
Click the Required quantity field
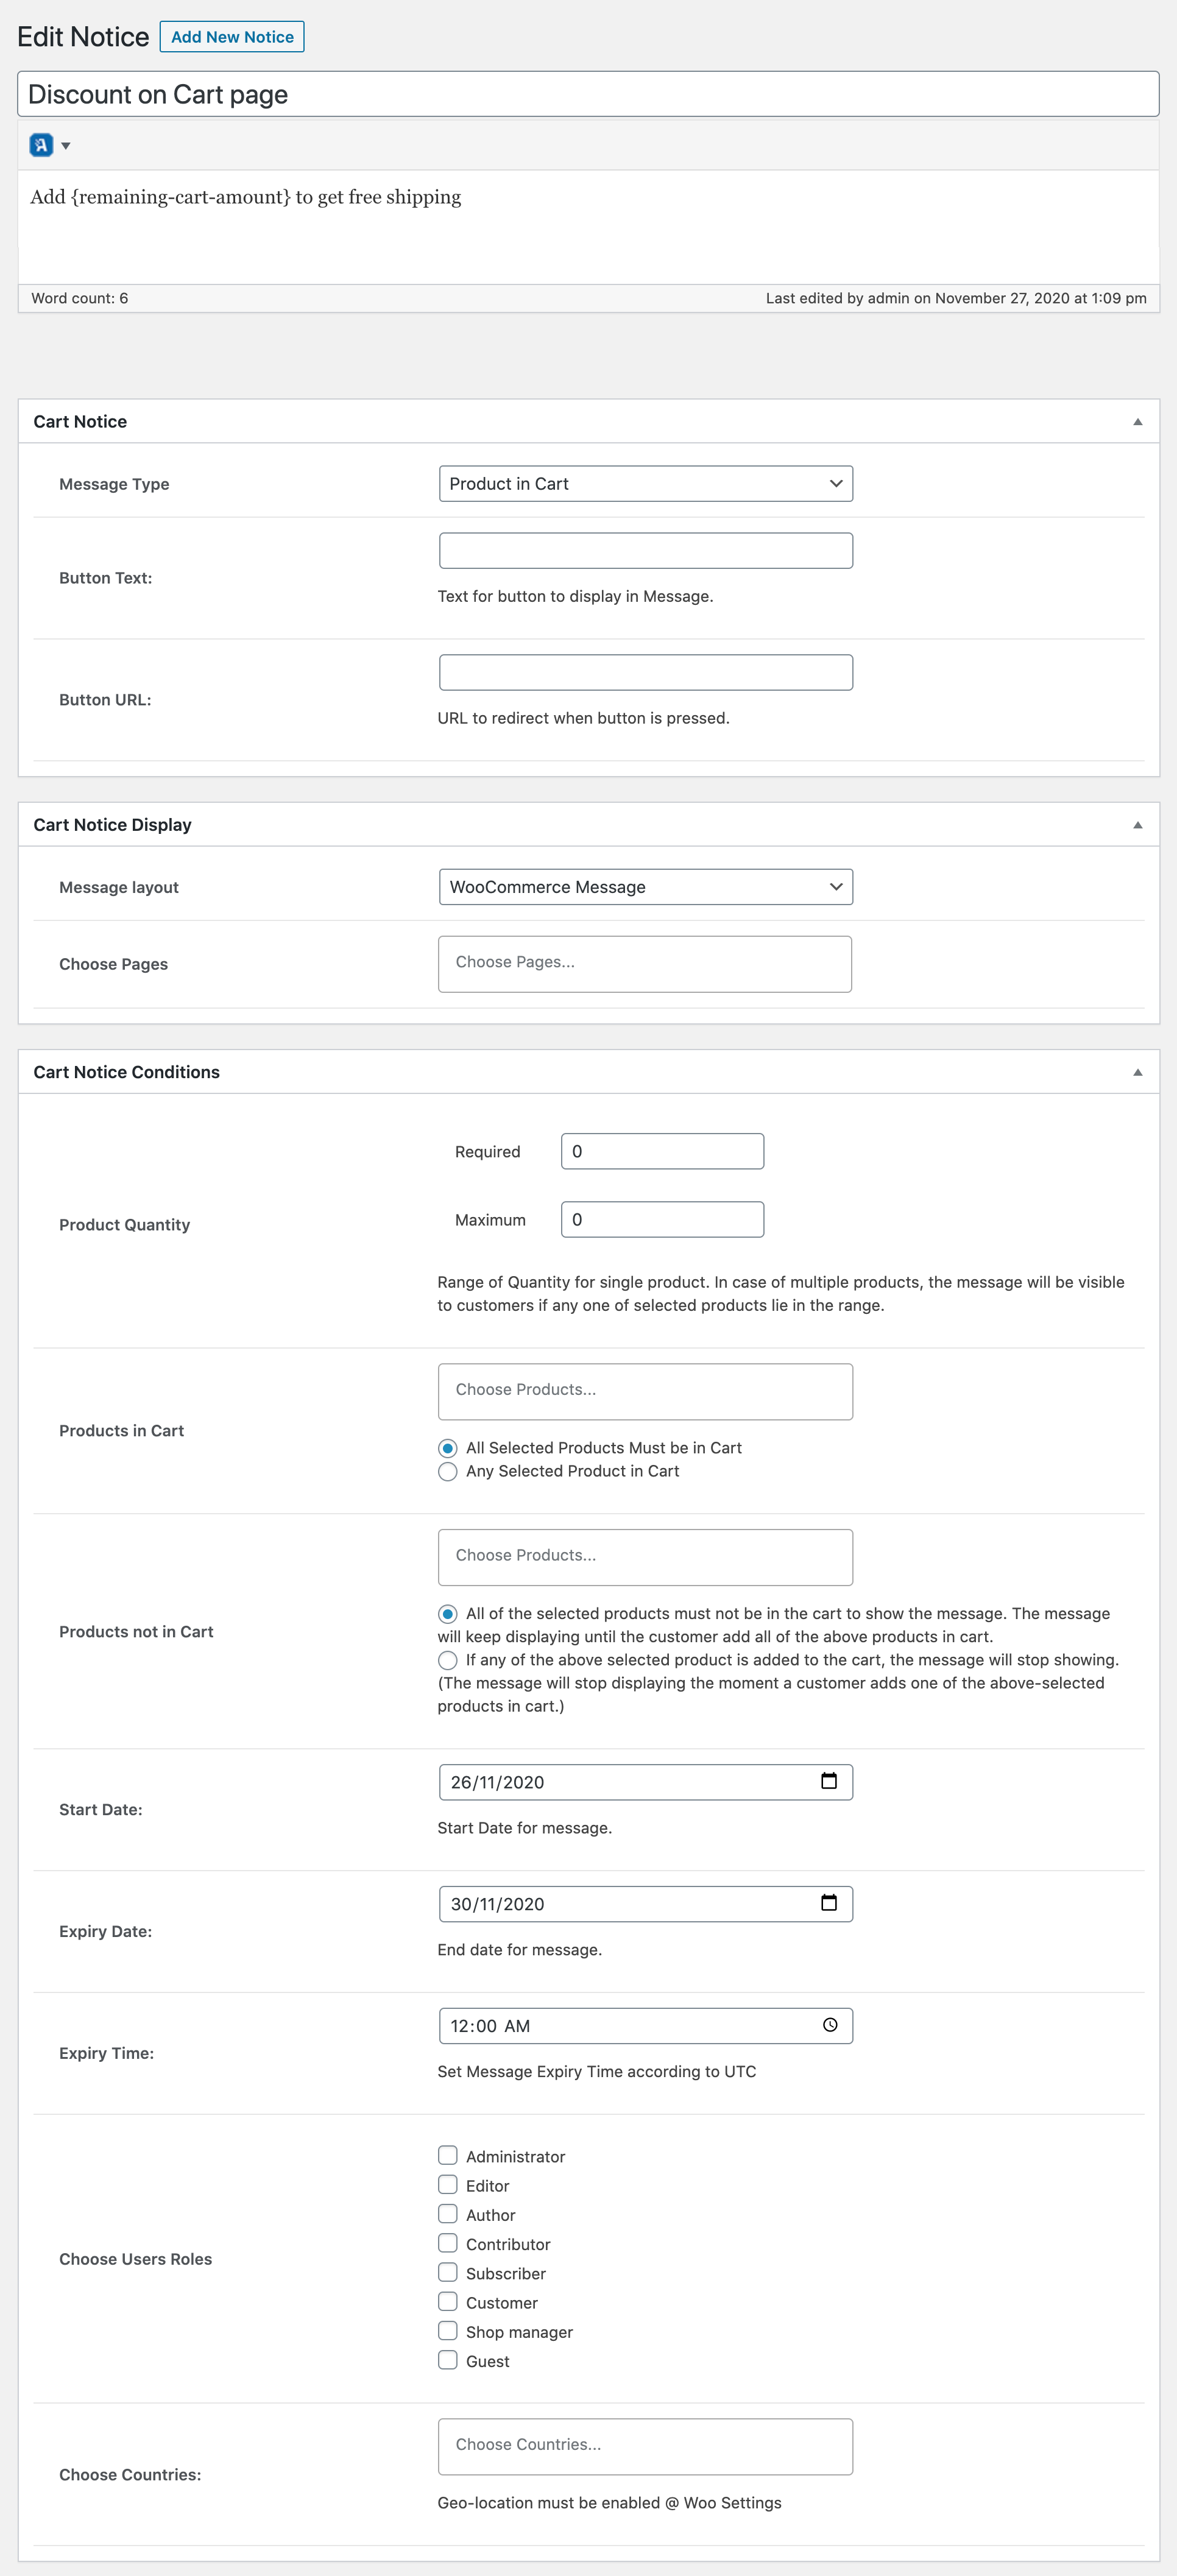pyautogui.click(x=661, y=1151)
